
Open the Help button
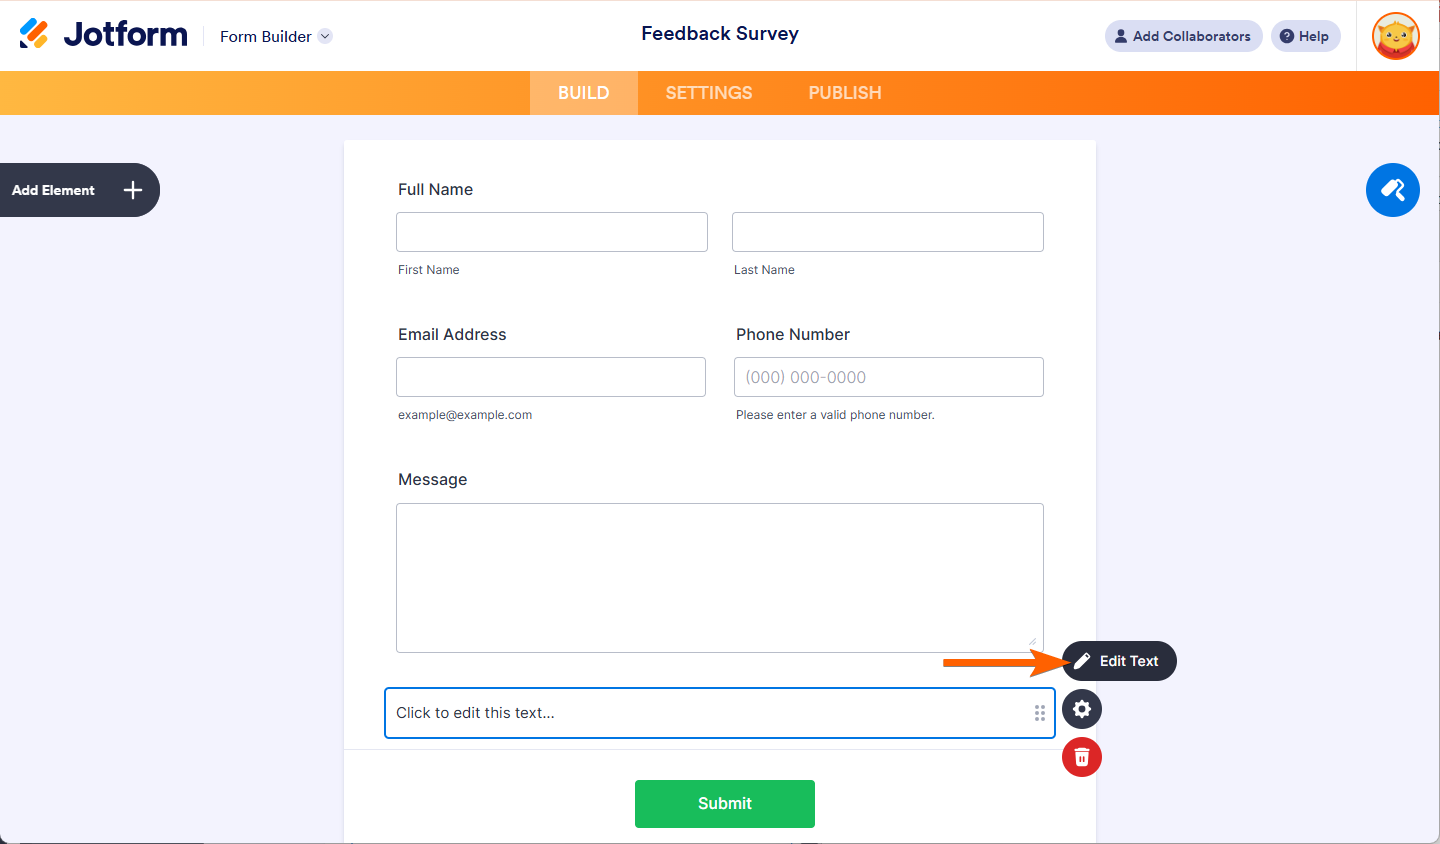(1305, 36)
